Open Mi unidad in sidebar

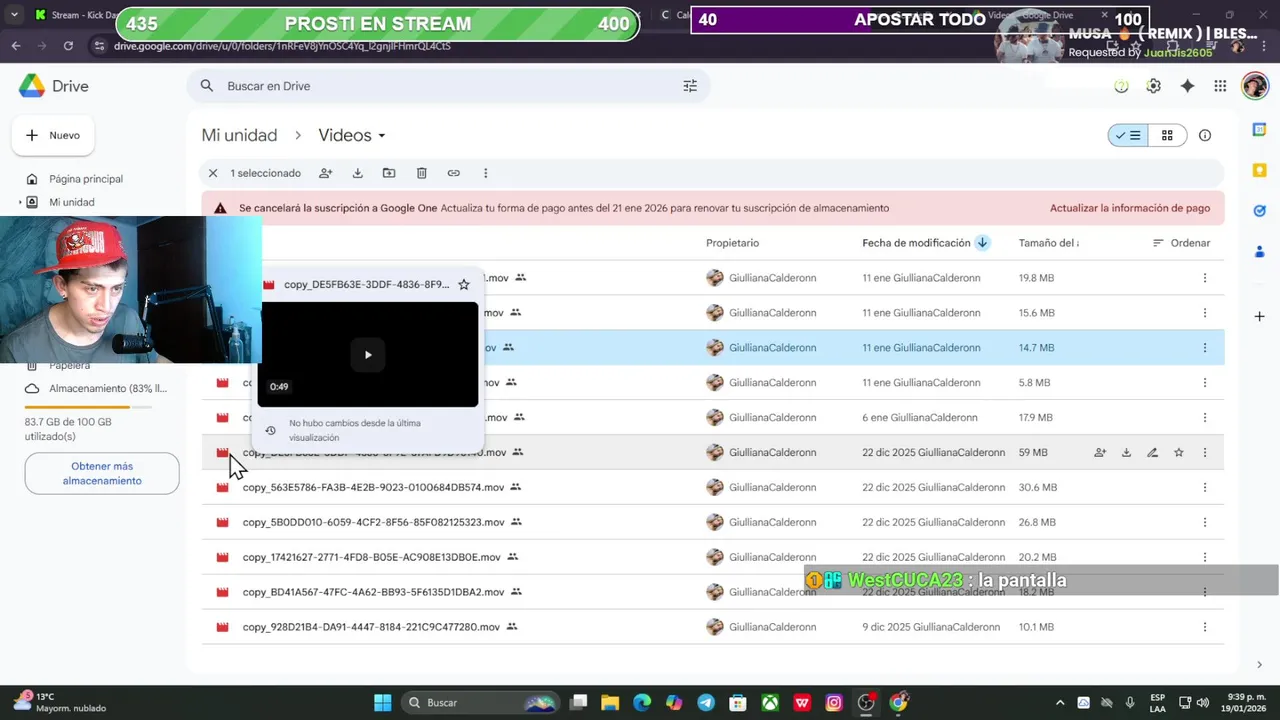coord(72,202)
